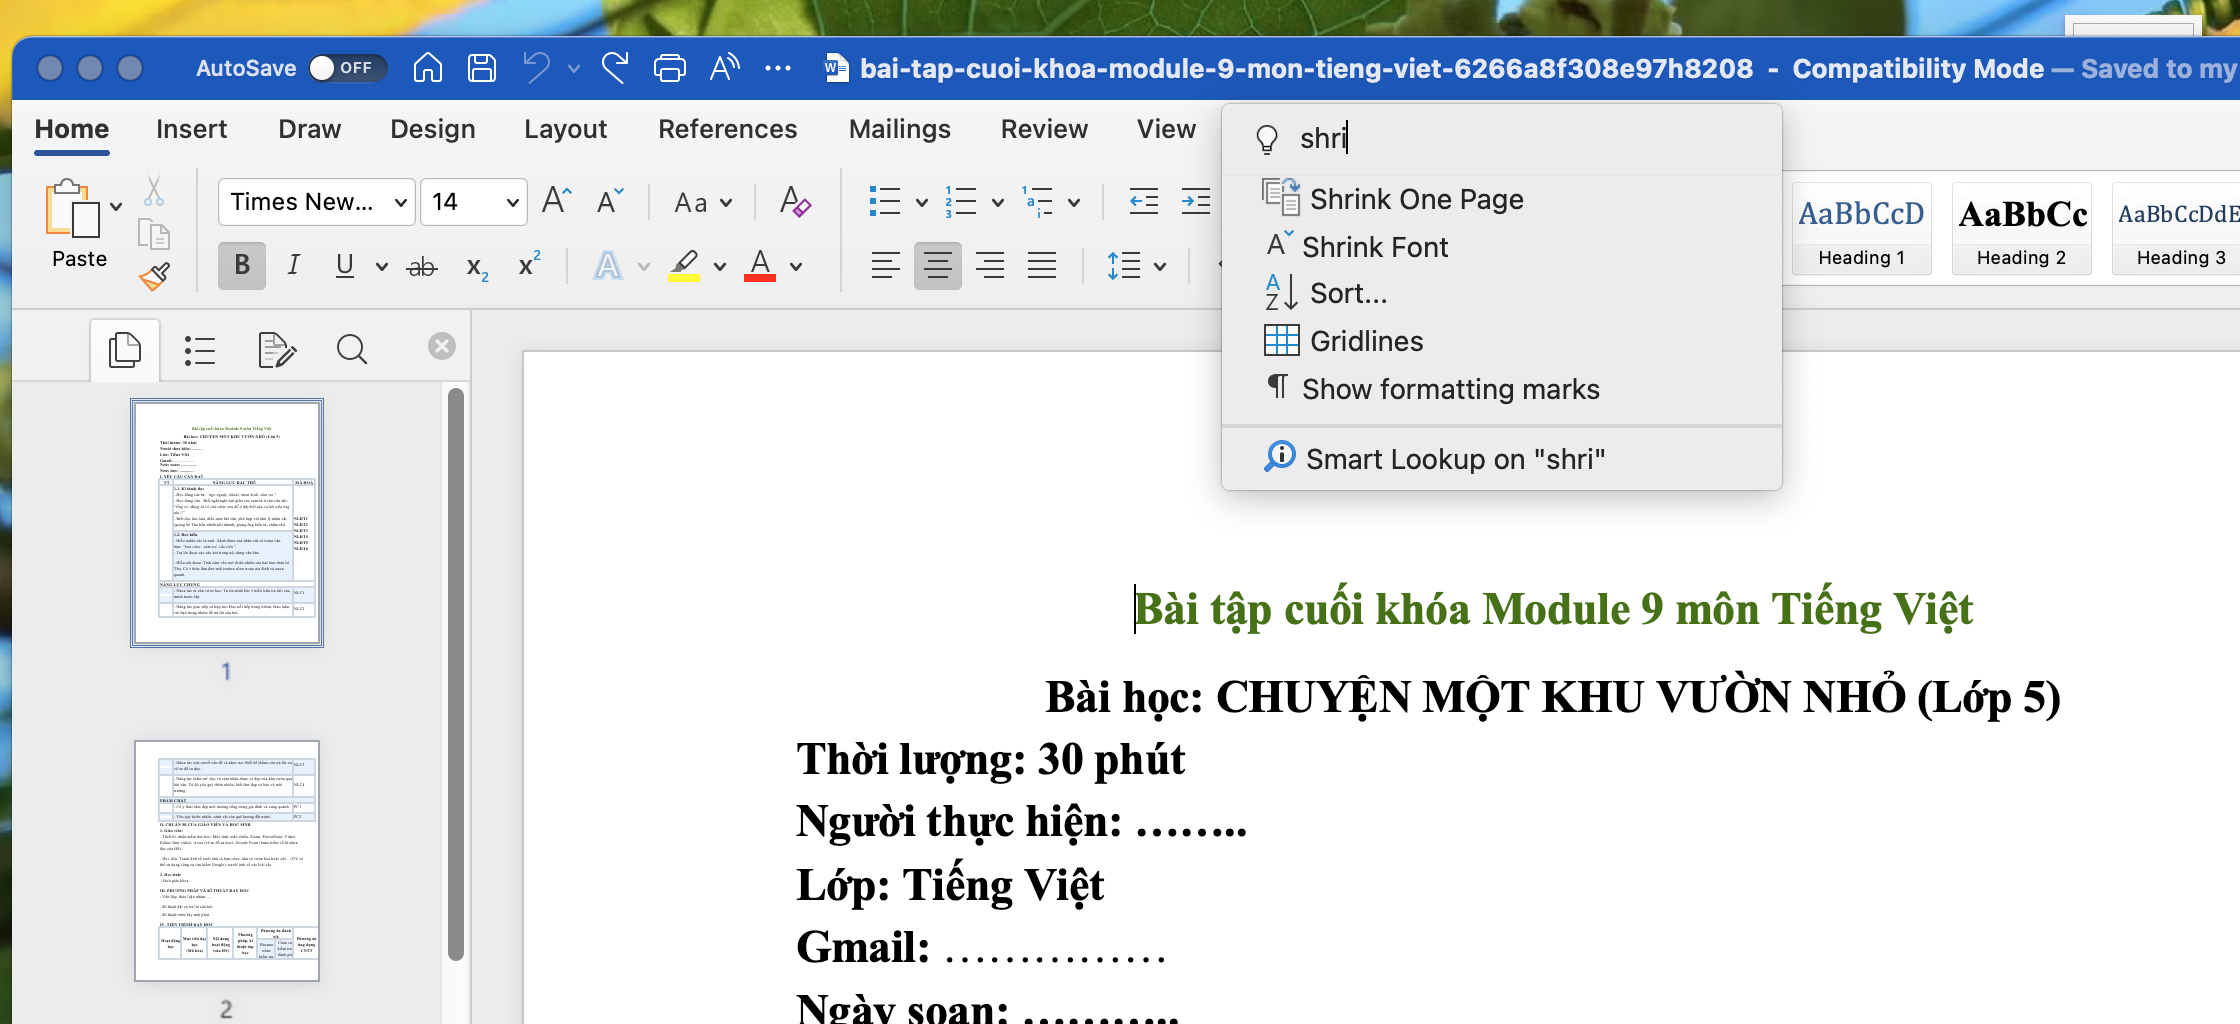Switch to the References tab
The height and width of the screenshot is (1024, 2240).
[727, 129]
